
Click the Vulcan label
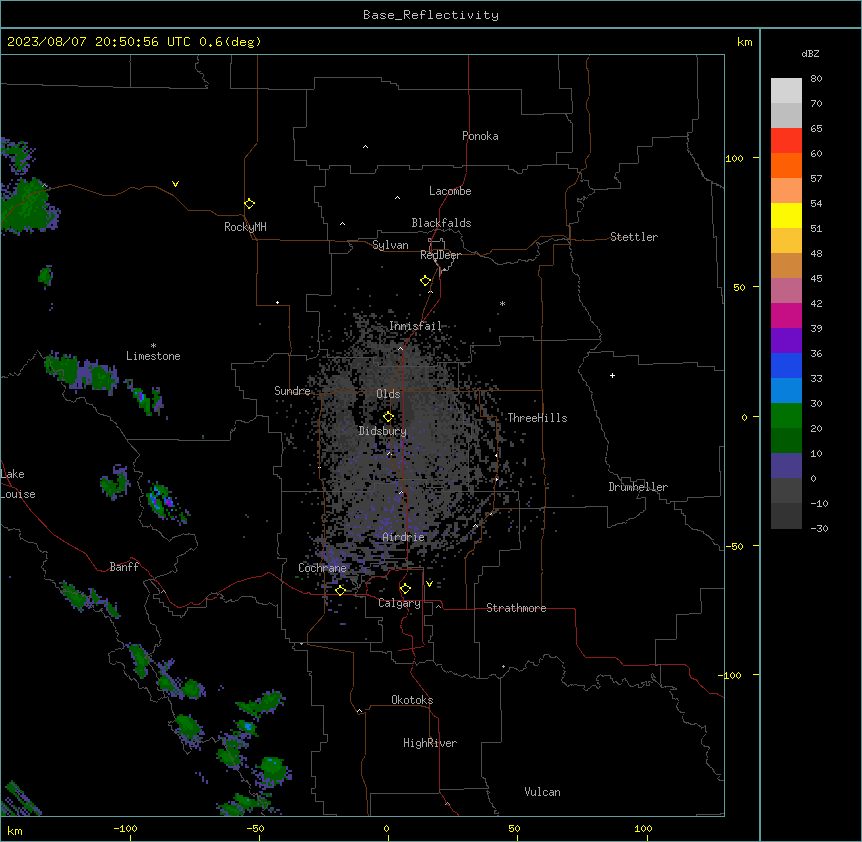coord(543,792)
